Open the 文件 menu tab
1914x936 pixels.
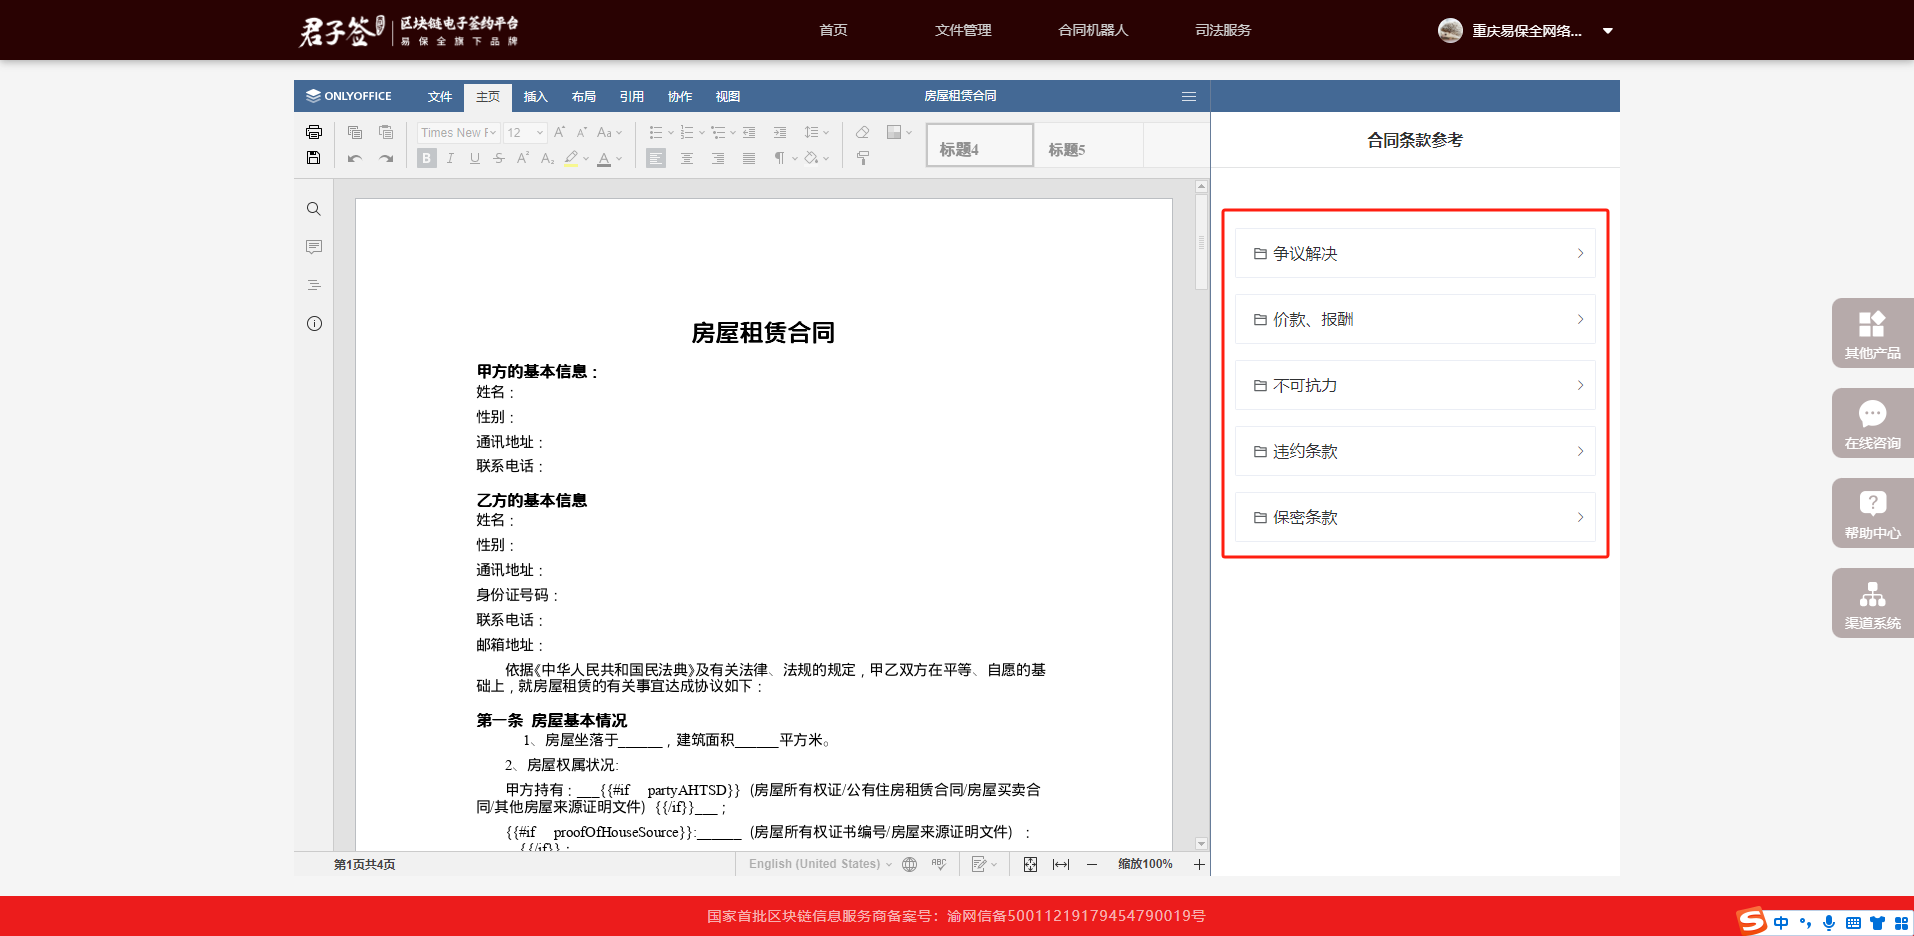point(440,97)
